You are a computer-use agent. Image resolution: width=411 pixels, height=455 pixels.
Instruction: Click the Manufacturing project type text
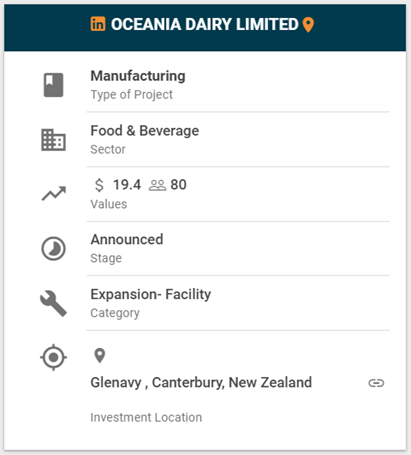pyautogui.click(x=138, y=76)
